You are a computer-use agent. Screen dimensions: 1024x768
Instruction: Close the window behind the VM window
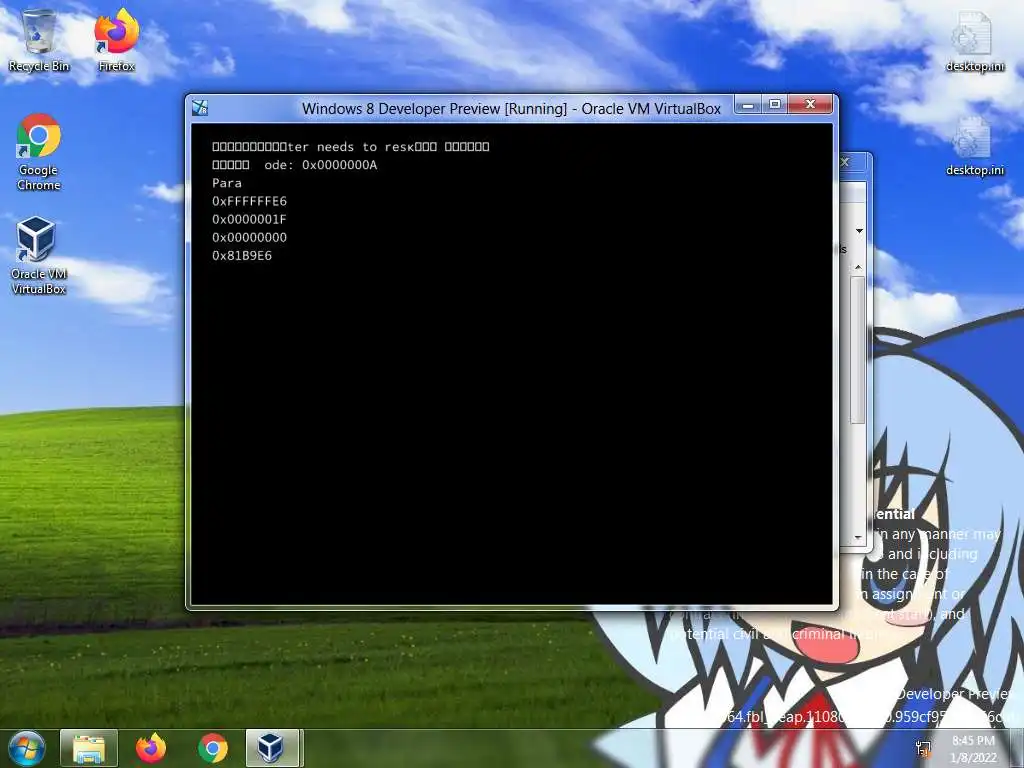pyautogui.click(x=845, y=161)
